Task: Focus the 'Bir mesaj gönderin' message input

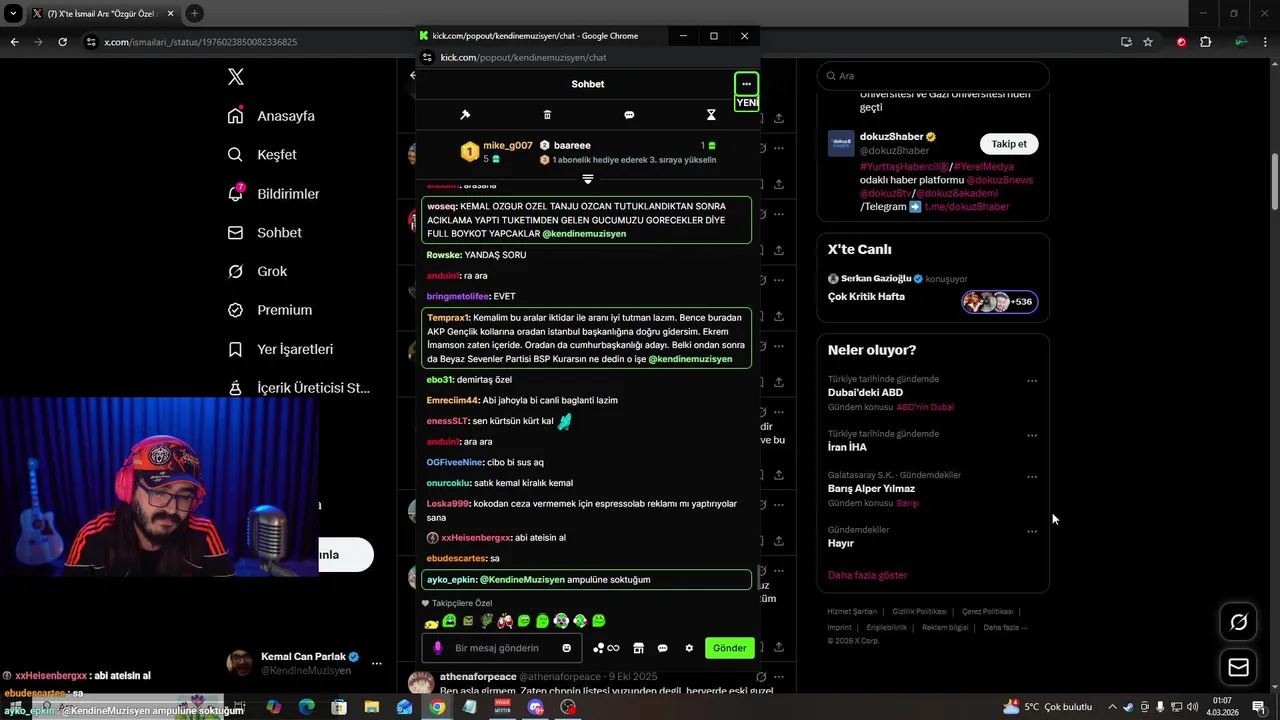Action: pyautogui.click(x=502, y=648)
